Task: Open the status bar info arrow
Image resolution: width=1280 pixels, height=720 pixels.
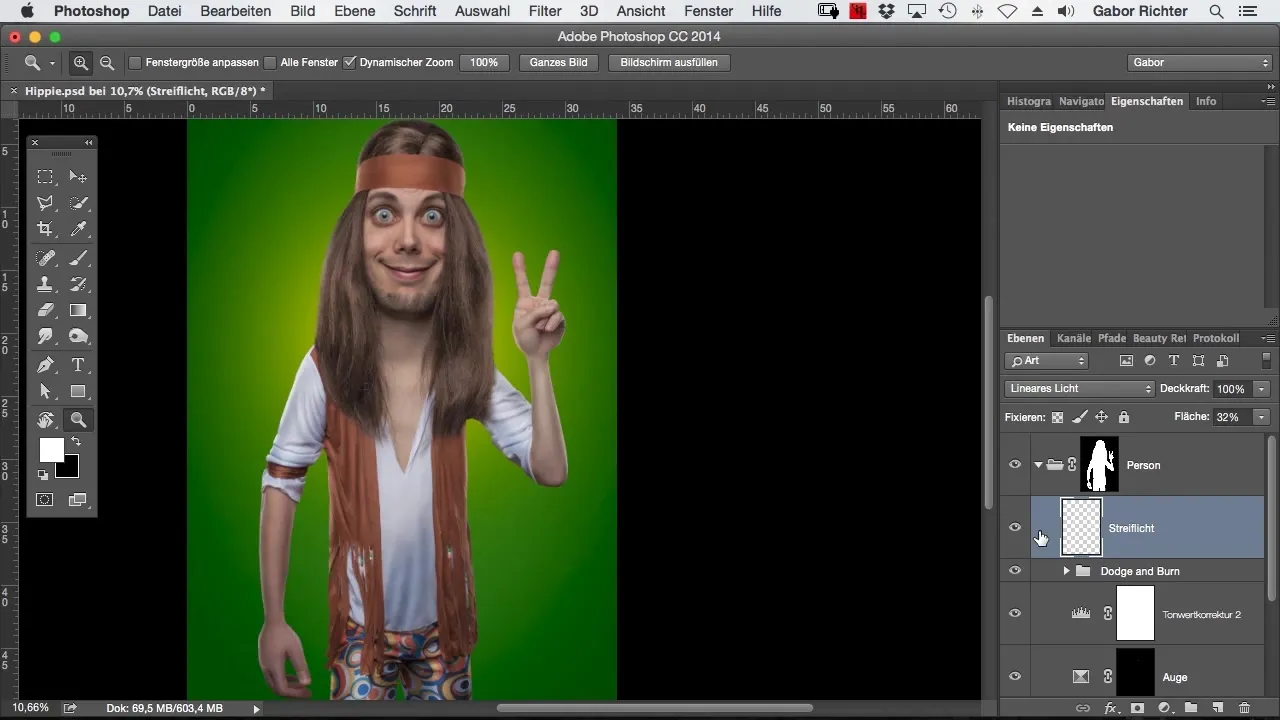Action: (x=256, y=708)
